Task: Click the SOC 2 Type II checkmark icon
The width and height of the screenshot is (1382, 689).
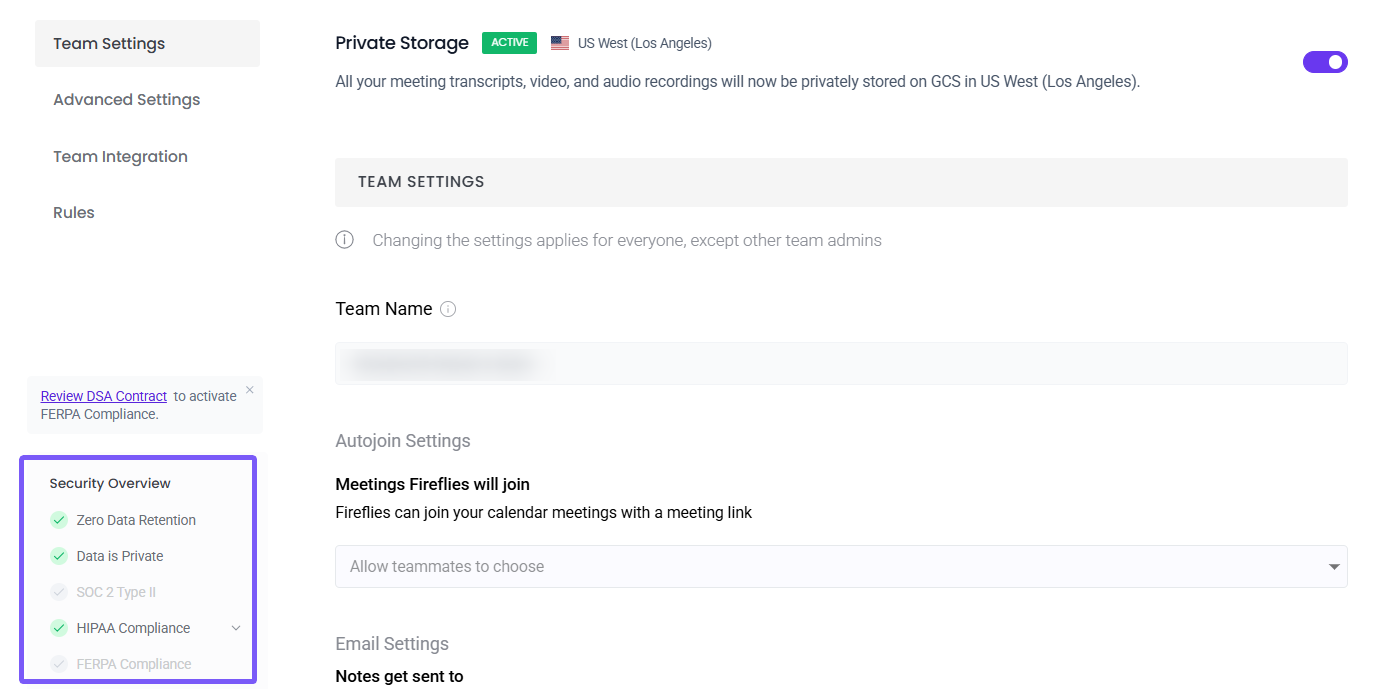Action: coord(59,592)
